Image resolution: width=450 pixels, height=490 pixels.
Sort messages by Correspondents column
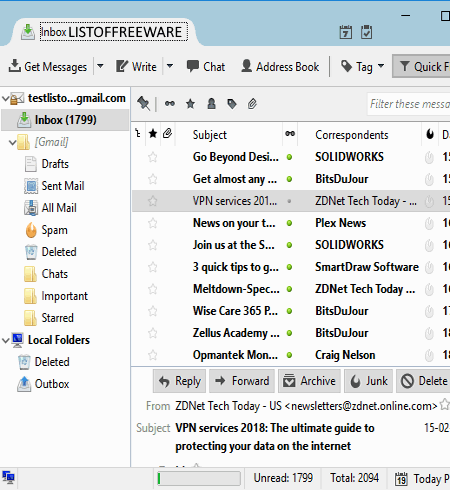[352, 135]
